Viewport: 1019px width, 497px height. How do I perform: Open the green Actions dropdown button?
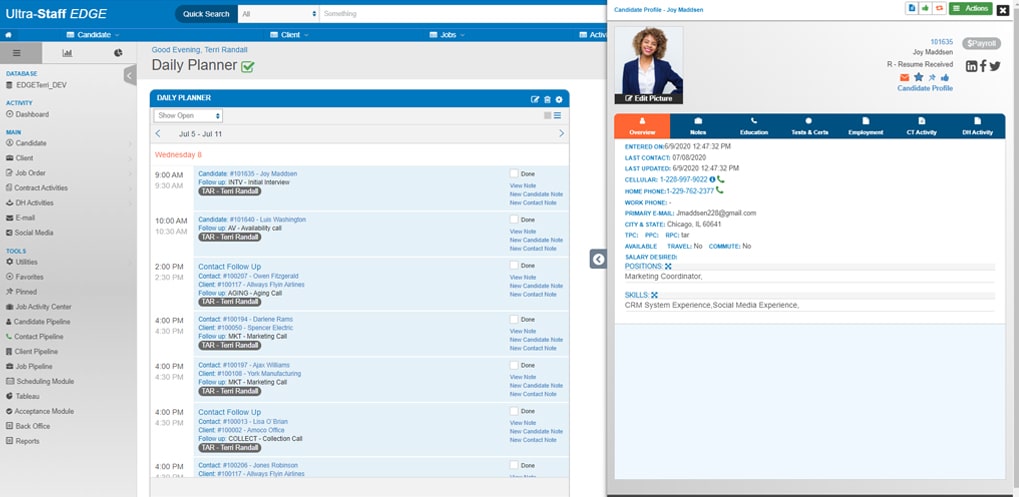tap(970, 8)
